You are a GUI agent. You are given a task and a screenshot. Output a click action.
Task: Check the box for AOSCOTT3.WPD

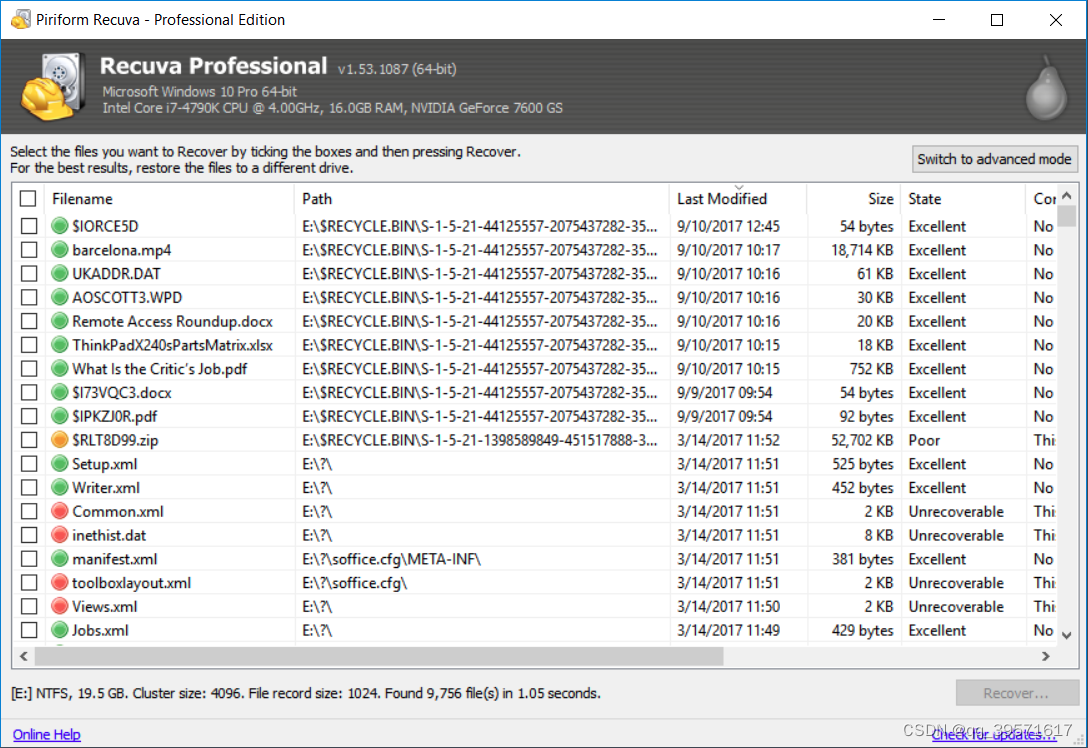[28, 298]
